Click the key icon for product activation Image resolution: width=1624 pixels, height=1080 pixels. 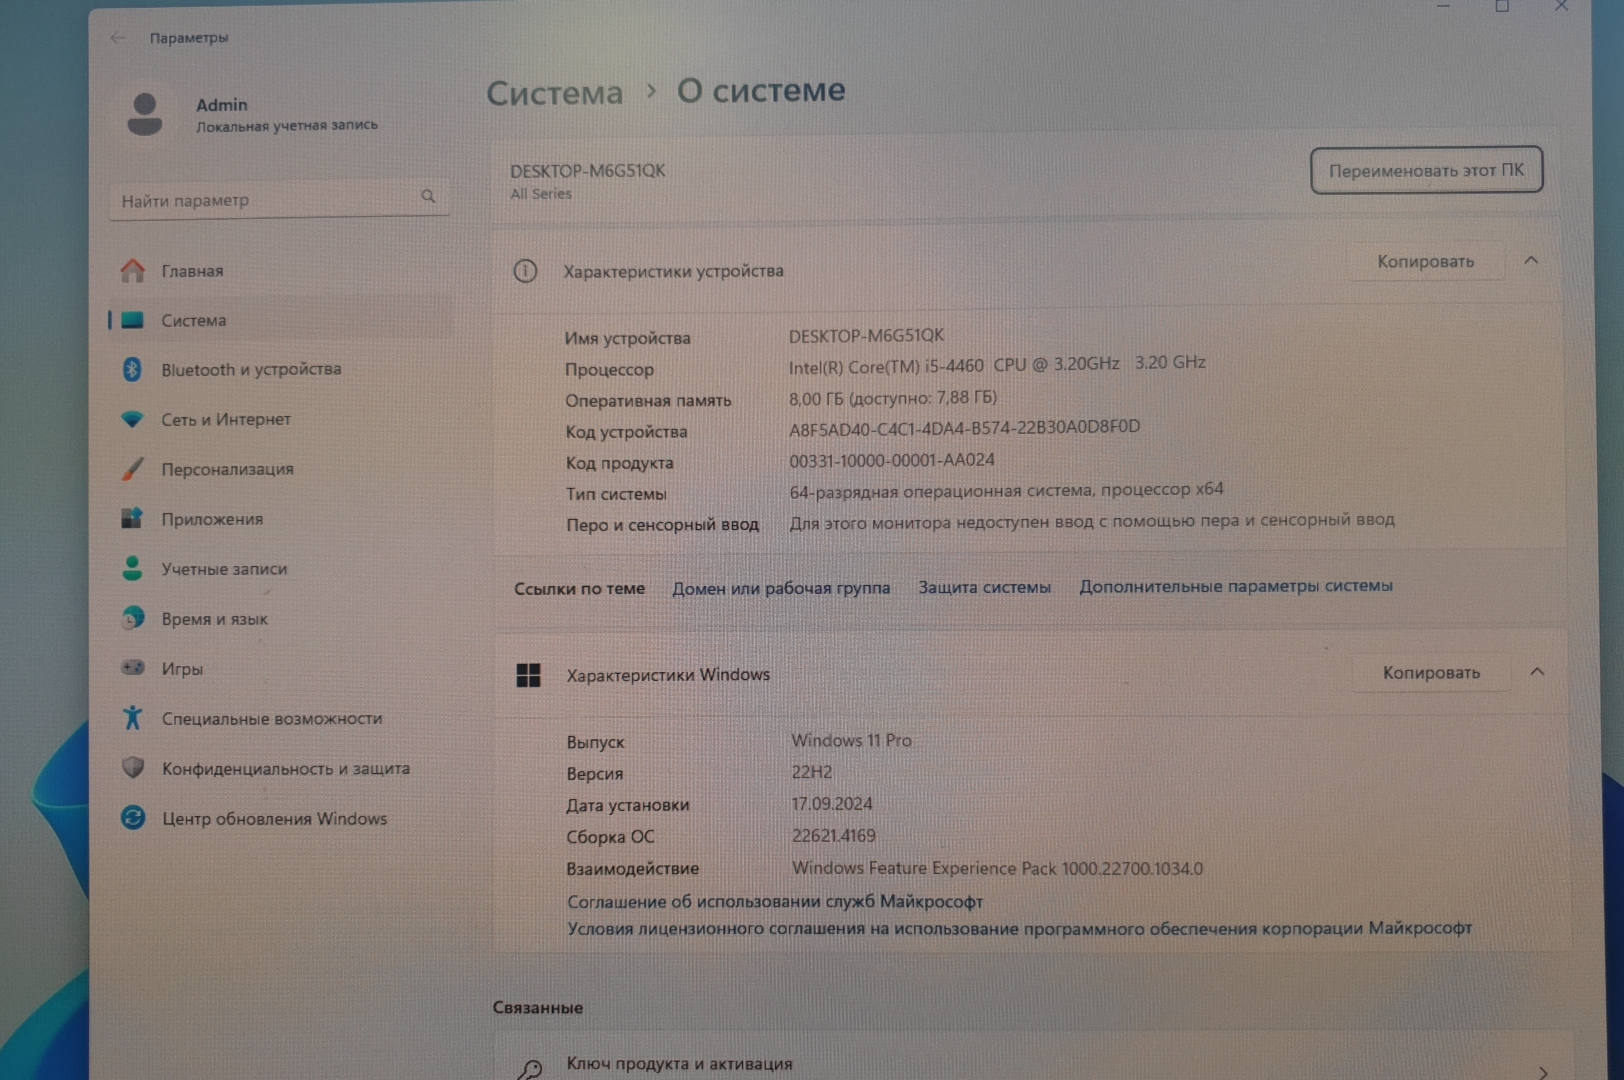(x=530, y=1069)
